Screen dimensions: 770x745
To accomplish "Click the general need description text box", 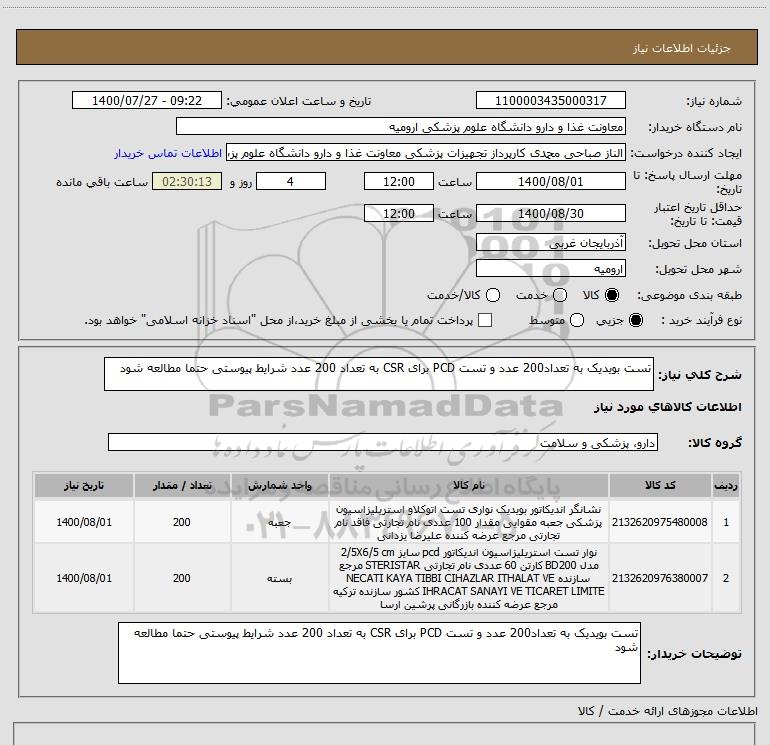I will coord(379,374).
